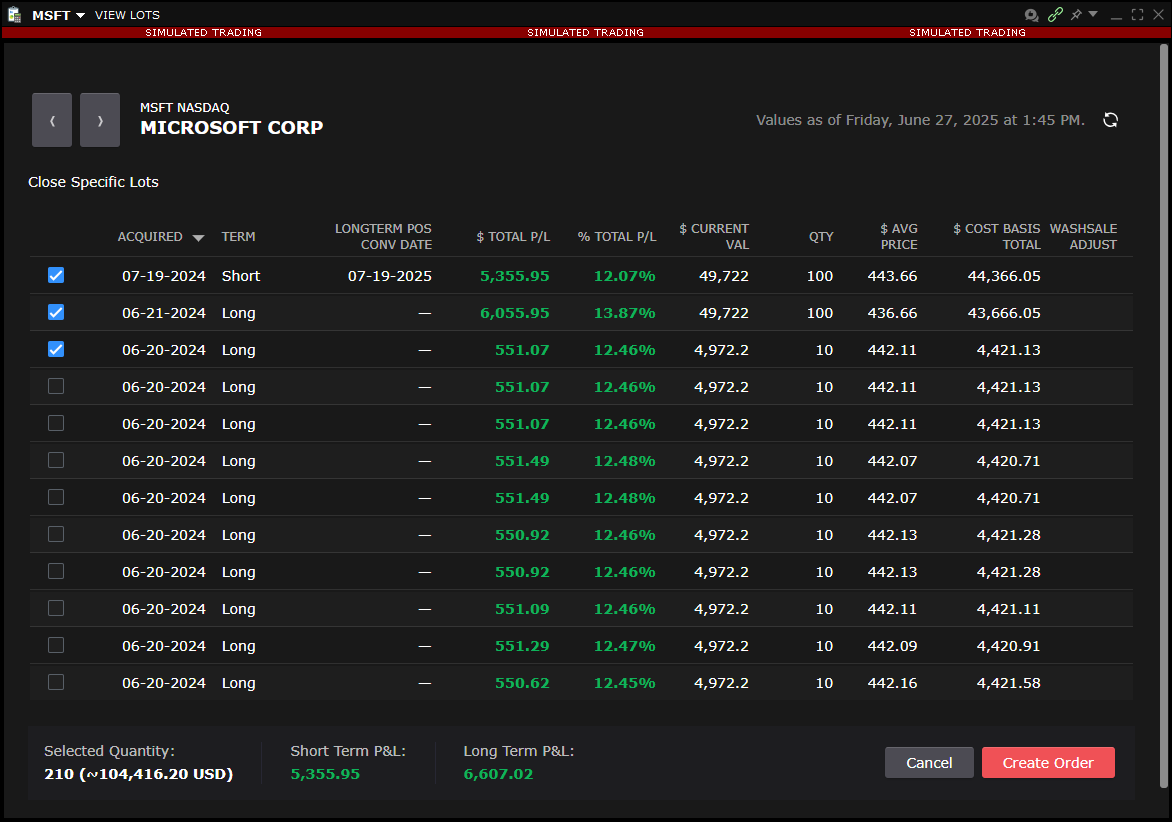1172x822 pixels.
Task: Click the Selected Quantity 210 summary value
Action: [x=138, y=774]
